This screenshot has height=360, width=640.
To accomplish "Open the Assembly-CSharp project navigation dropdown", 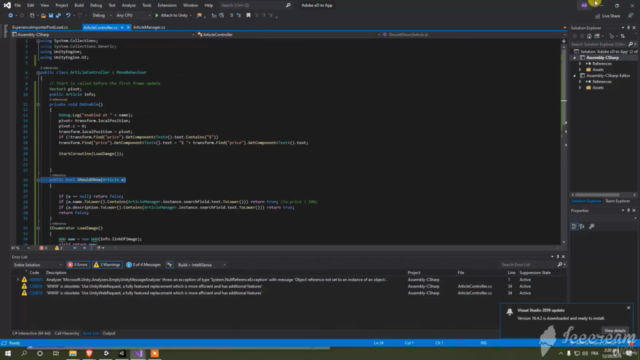I will click(x=104, y=35).
